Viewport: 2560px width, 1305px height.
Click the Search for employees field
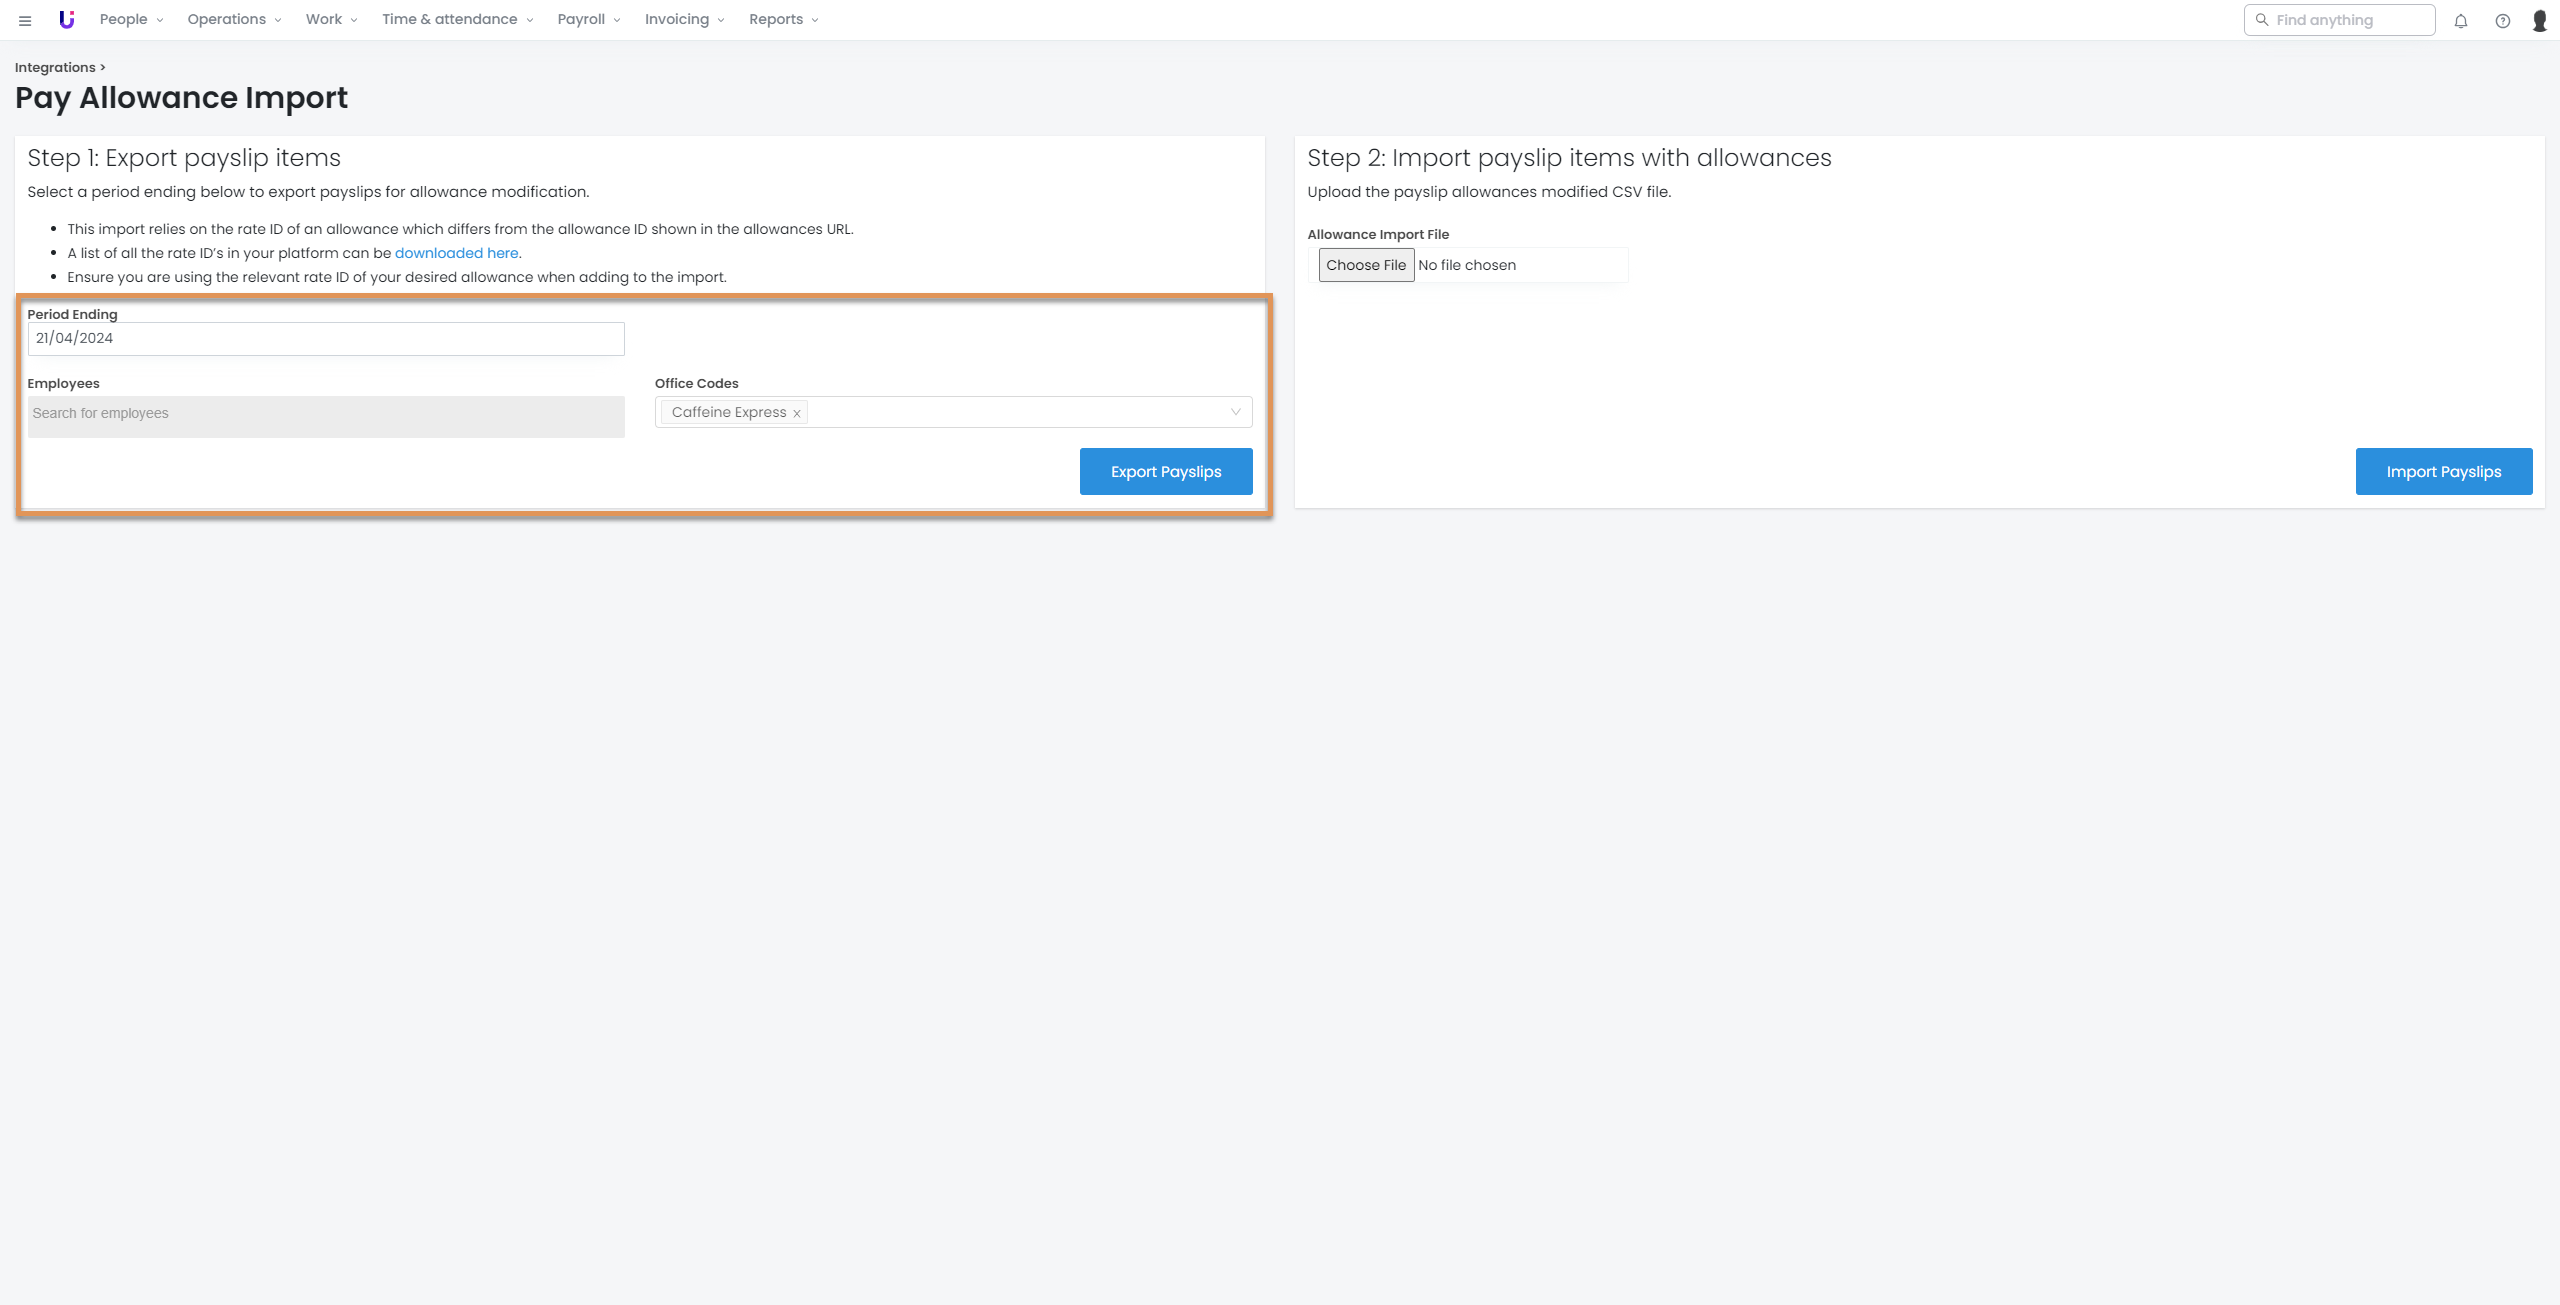coord(325,414)
